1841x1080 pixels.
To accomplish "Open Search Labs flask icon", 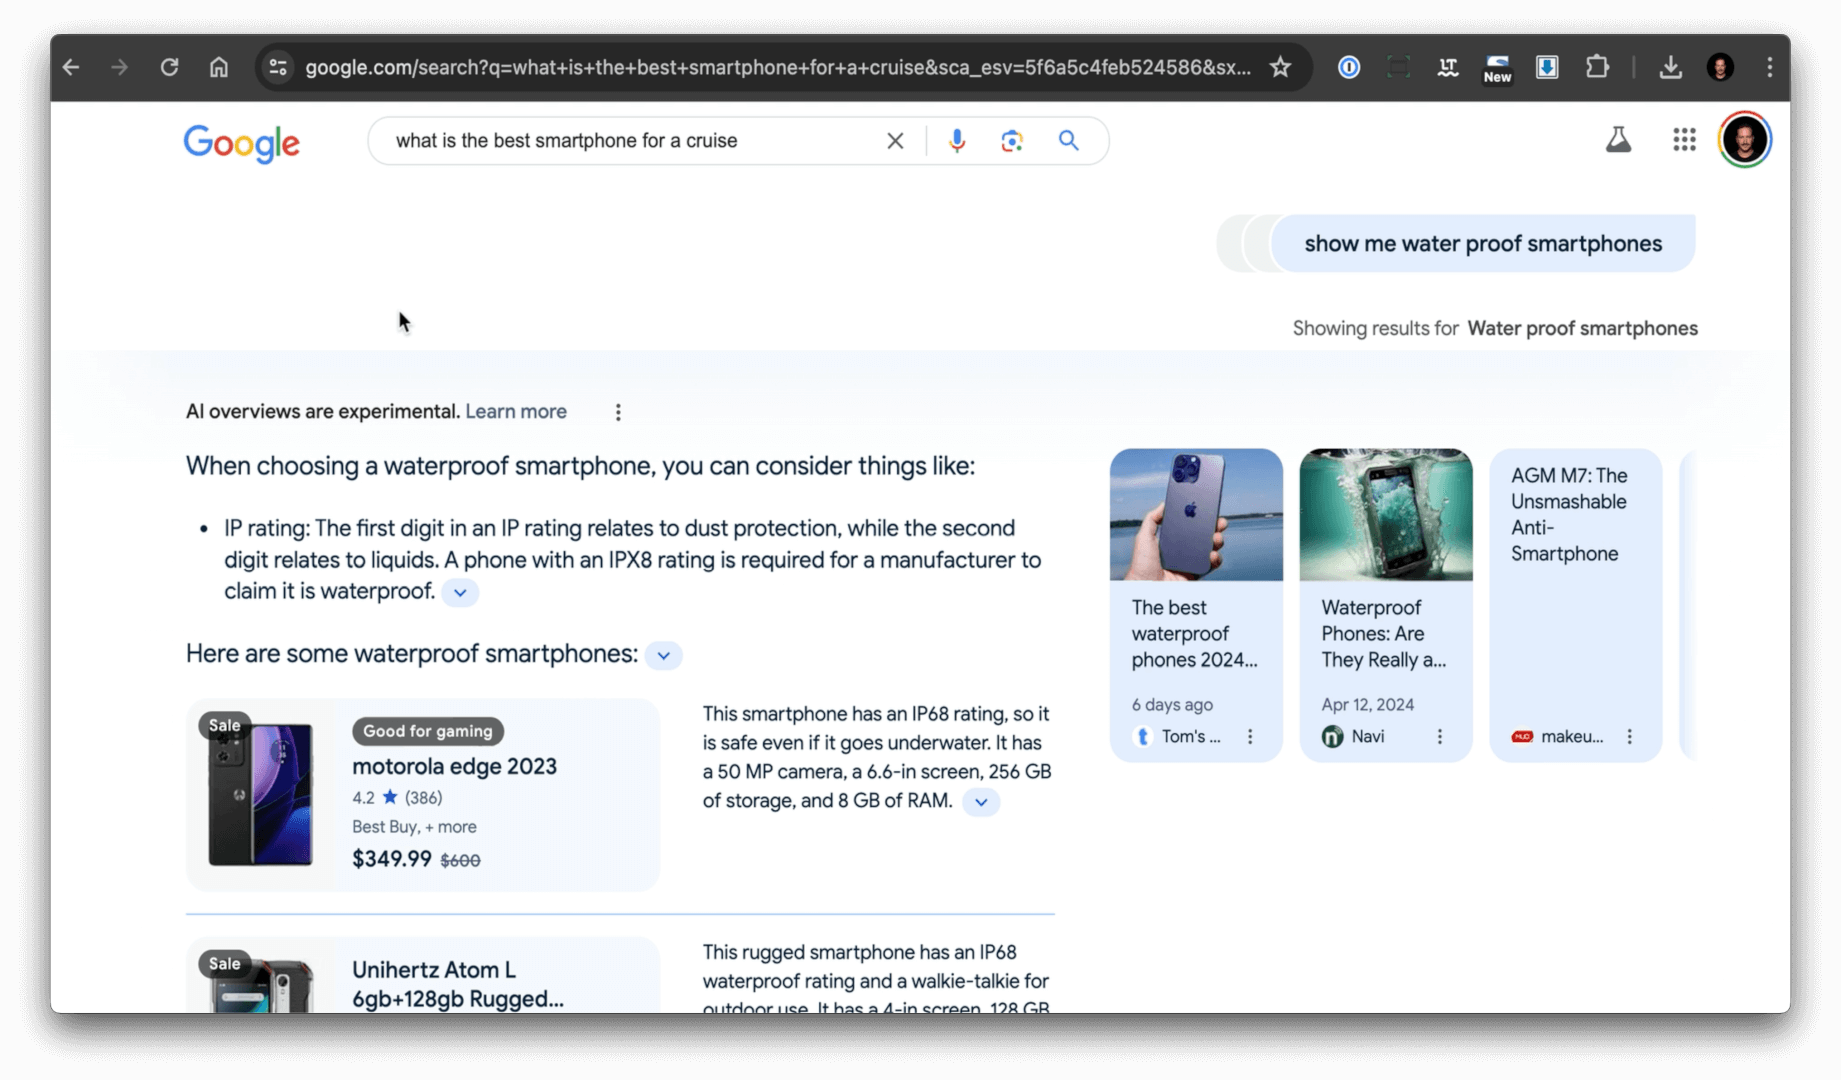I will (x=1618, y=140).
